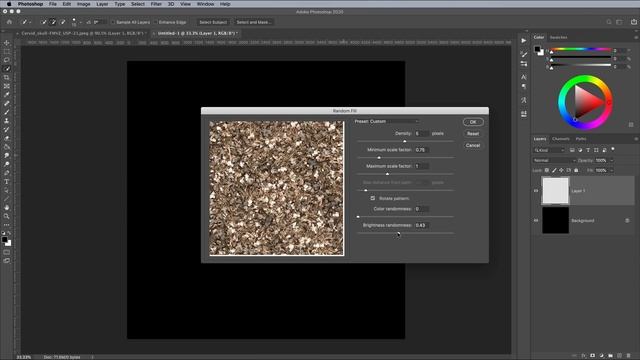Choose Subtract from selection brush mode
This screenshot has height=360, width=640.
pyautogui.click(x=63, y=22)
